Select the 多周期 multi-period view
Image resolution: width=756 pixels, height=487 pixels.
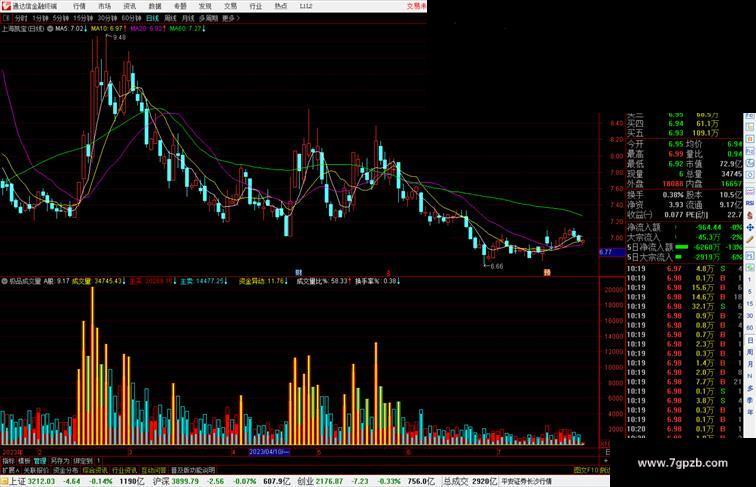(208, 18)
